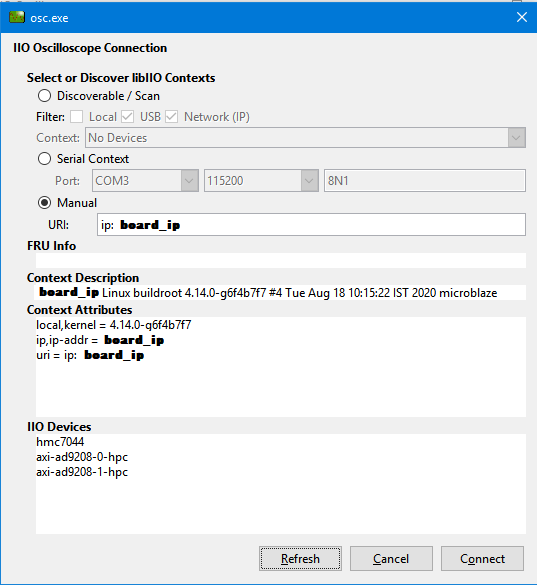Toggle the Local filter checkbox
The width and height of the screenshot is (538, 587).
click(77, 117)
